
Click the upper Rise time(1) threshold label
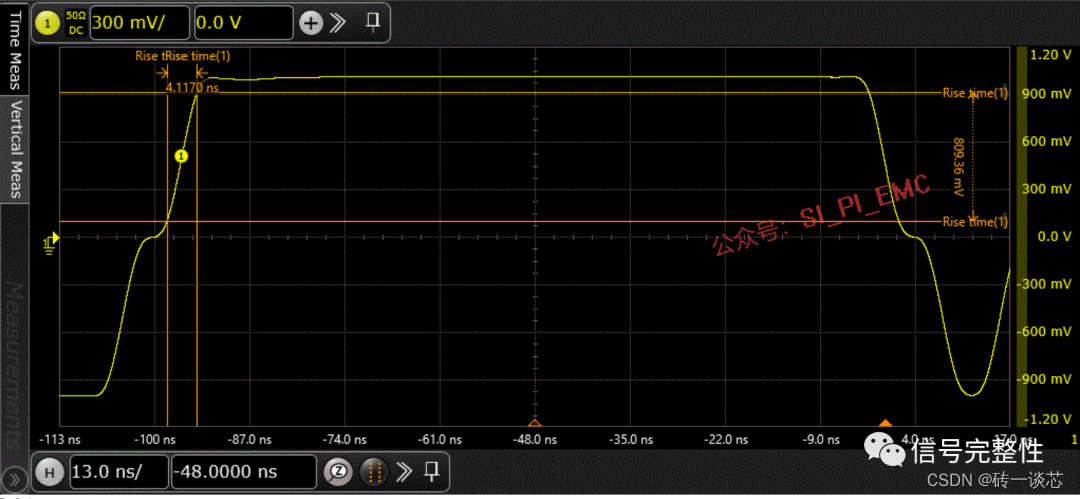[x=975, y=92]
